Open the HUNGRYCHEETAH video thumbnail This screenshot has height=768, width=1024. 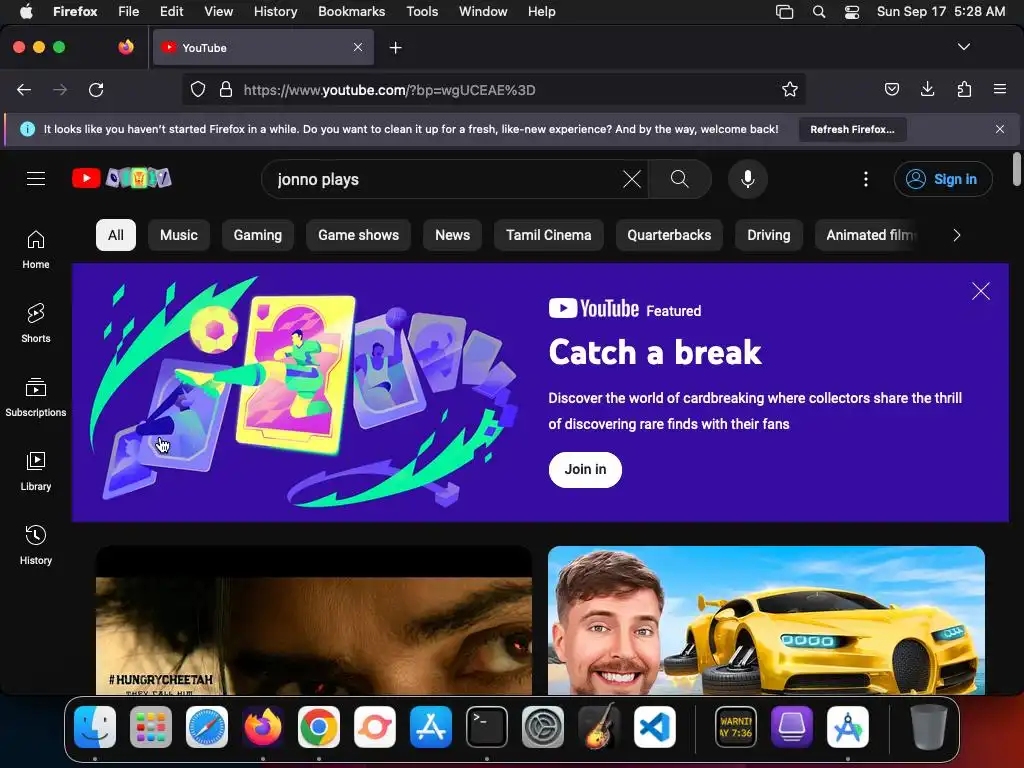[314, 620]
